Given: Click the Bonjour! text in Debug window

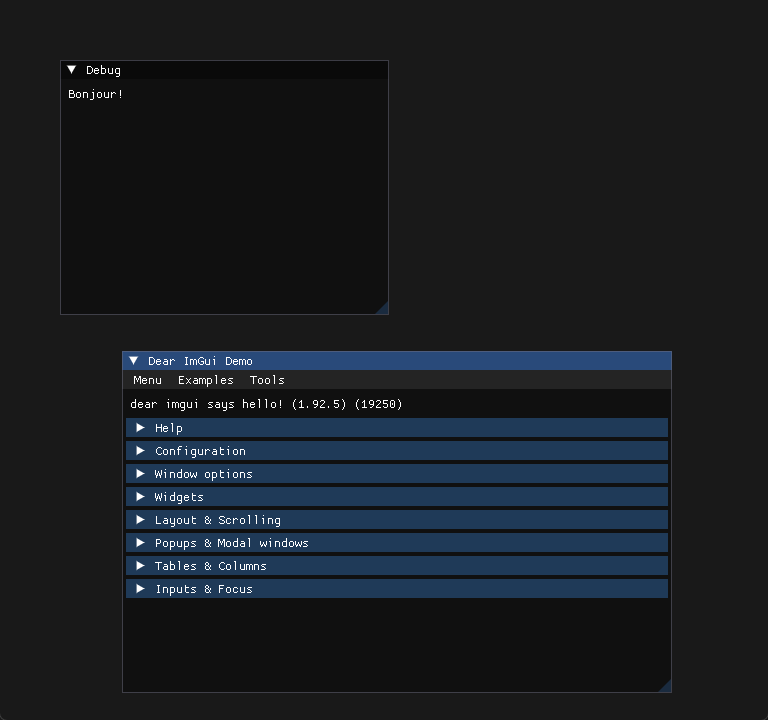Looking at the screenshot, I should point(95,94).
